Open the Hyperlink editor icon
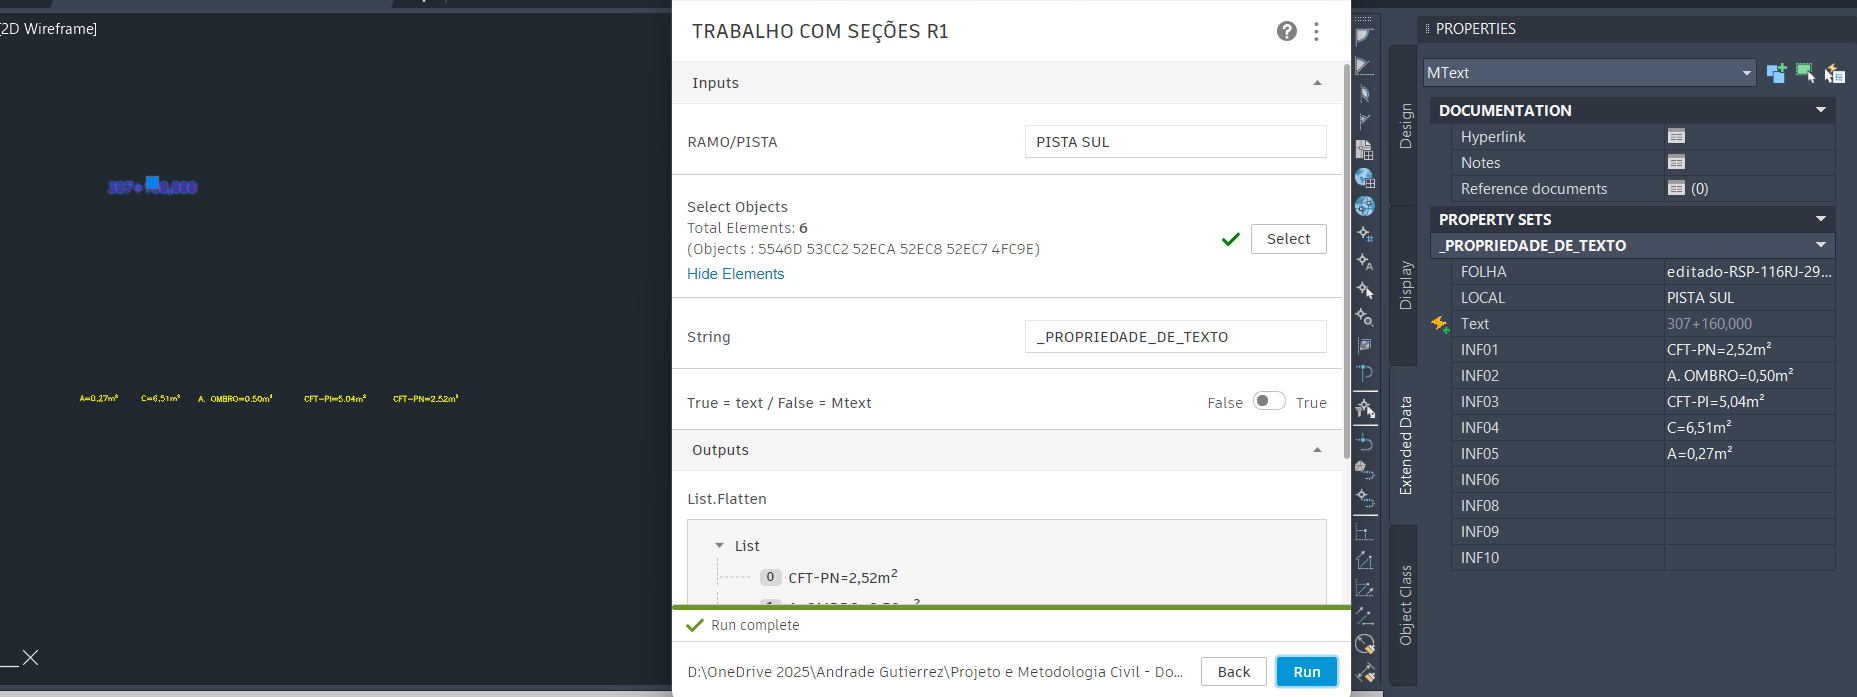Screen dimensions: 1857x697 pyautogui.click(x=1677, y=136)
